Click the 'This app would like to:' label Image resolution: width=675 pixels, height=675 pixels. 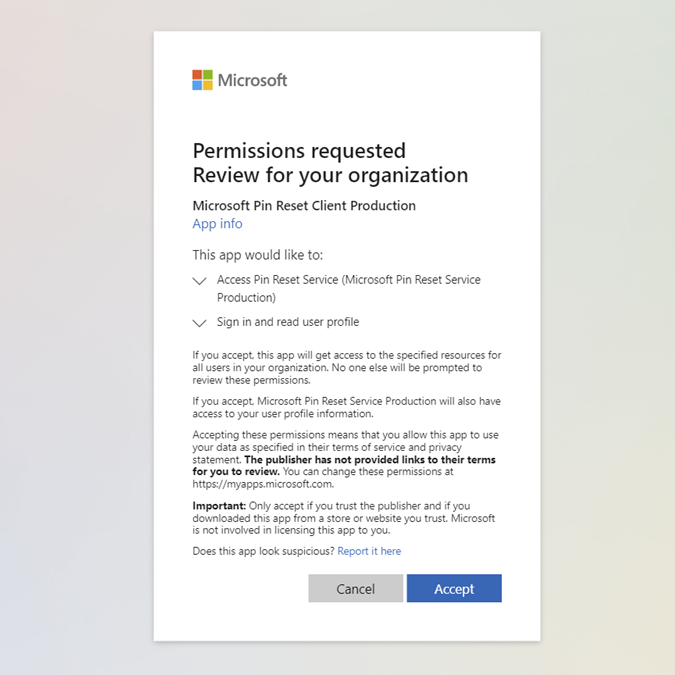(x=257, y=255)
